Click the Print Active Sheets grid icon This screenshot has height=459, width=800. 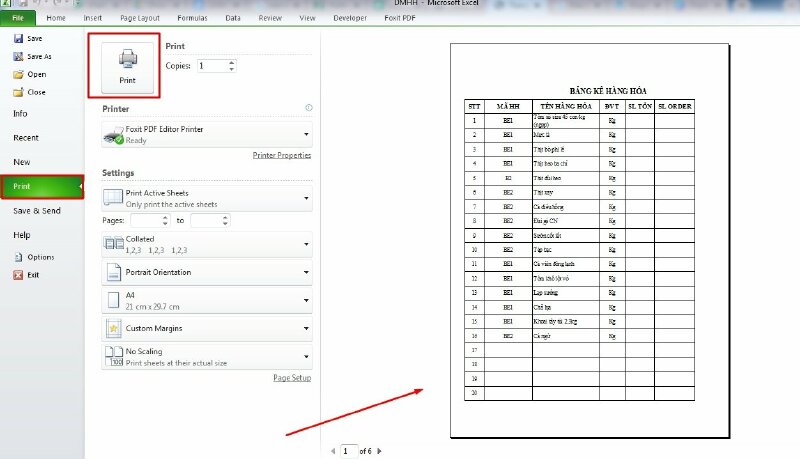pos(113,197)
